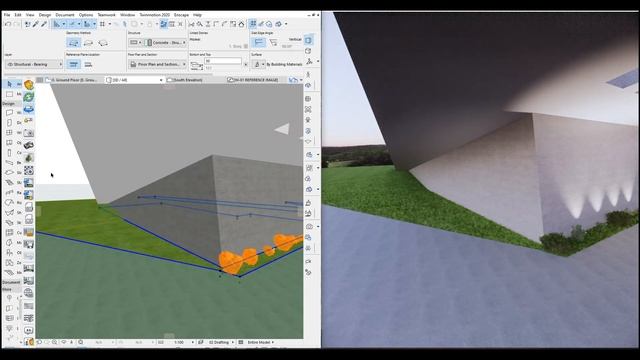The height and width of the screenshot is (360, 640).
Task: Click the By Building Materials surface label
Action: [x=284, y=64]
